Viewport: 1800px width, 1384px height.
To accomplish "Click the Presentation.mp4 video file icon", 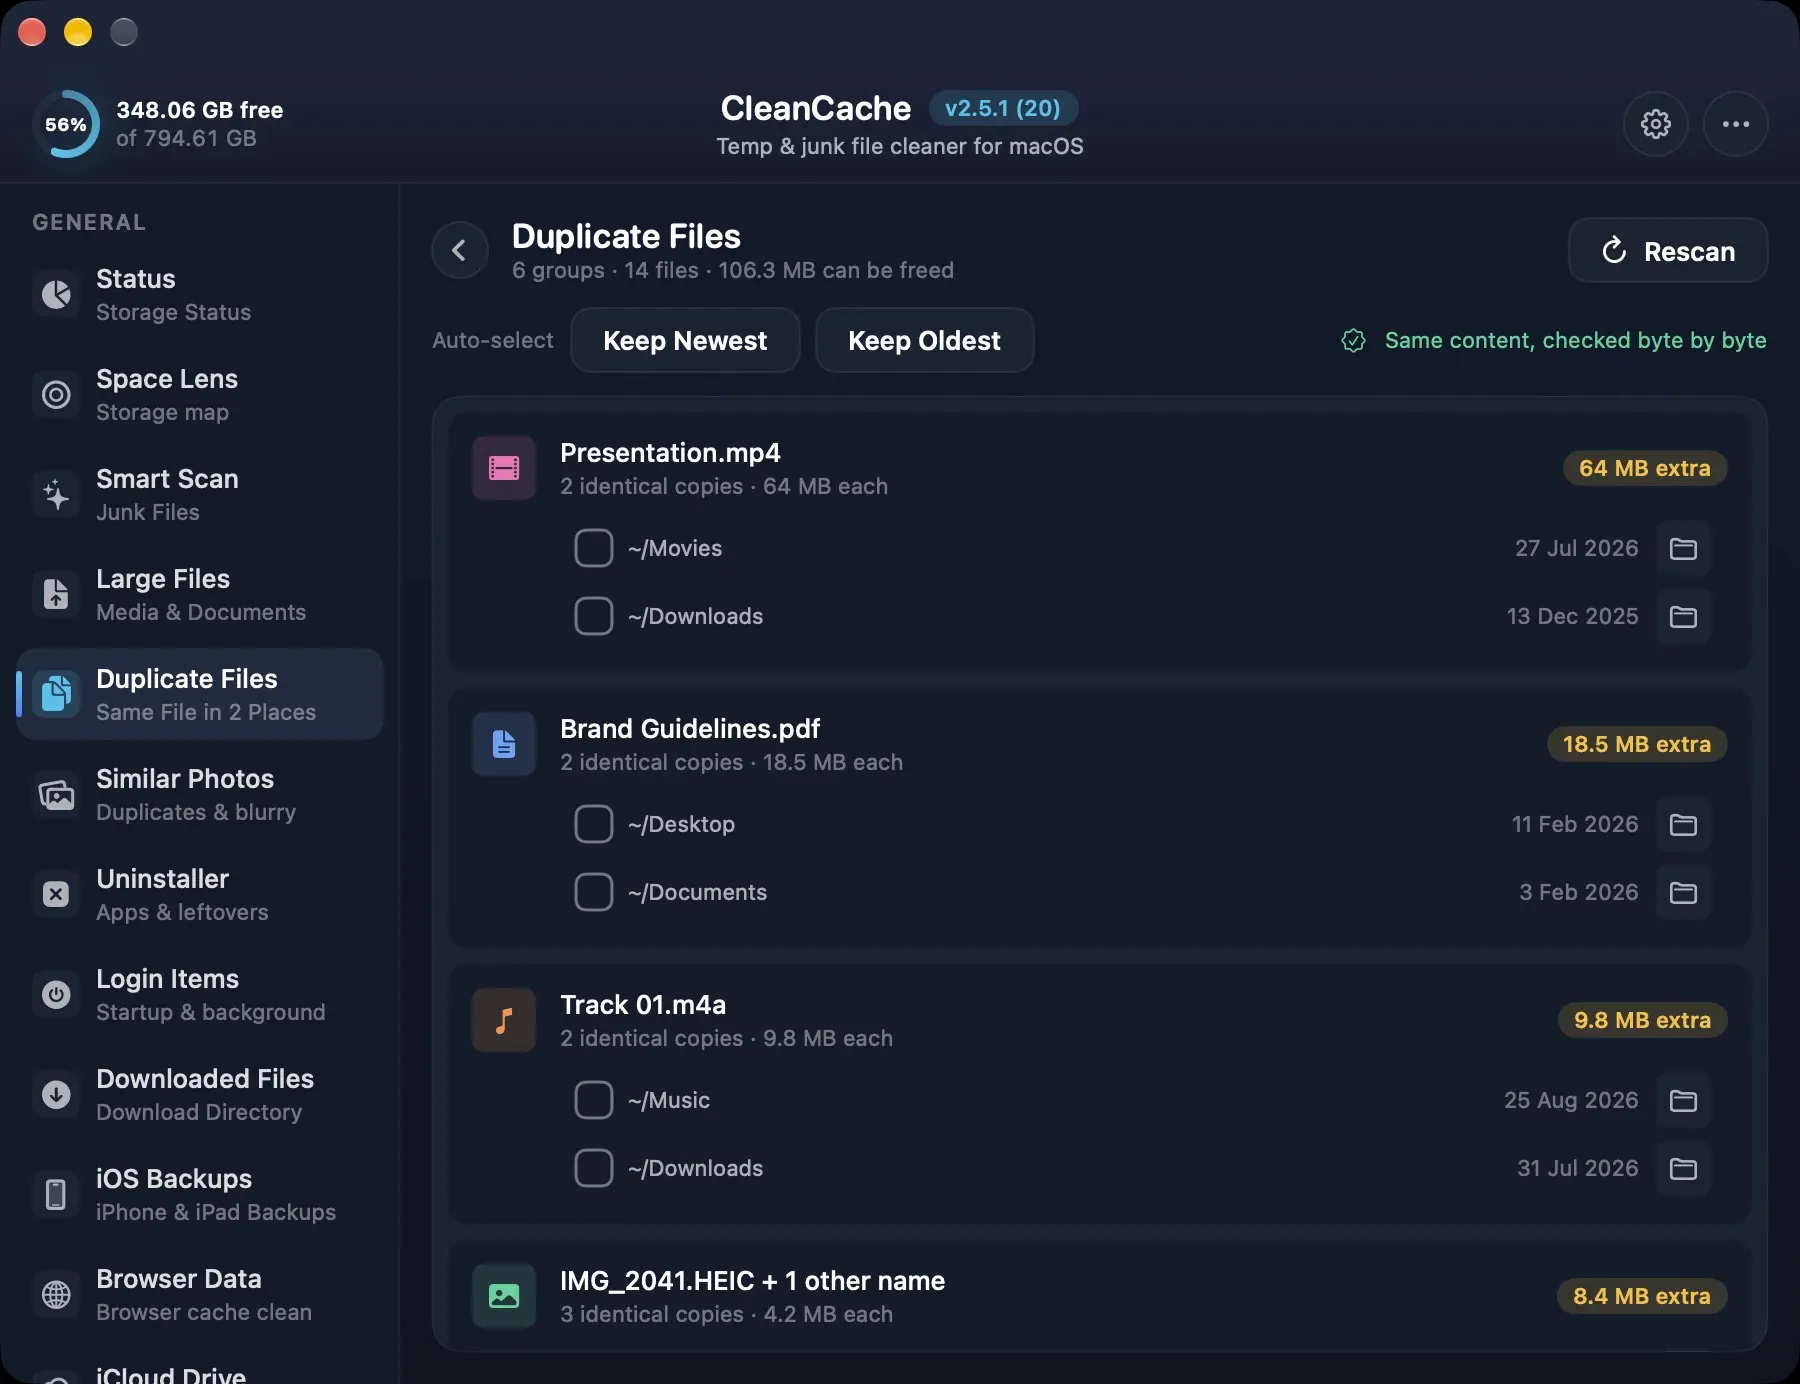I will 504,468.
